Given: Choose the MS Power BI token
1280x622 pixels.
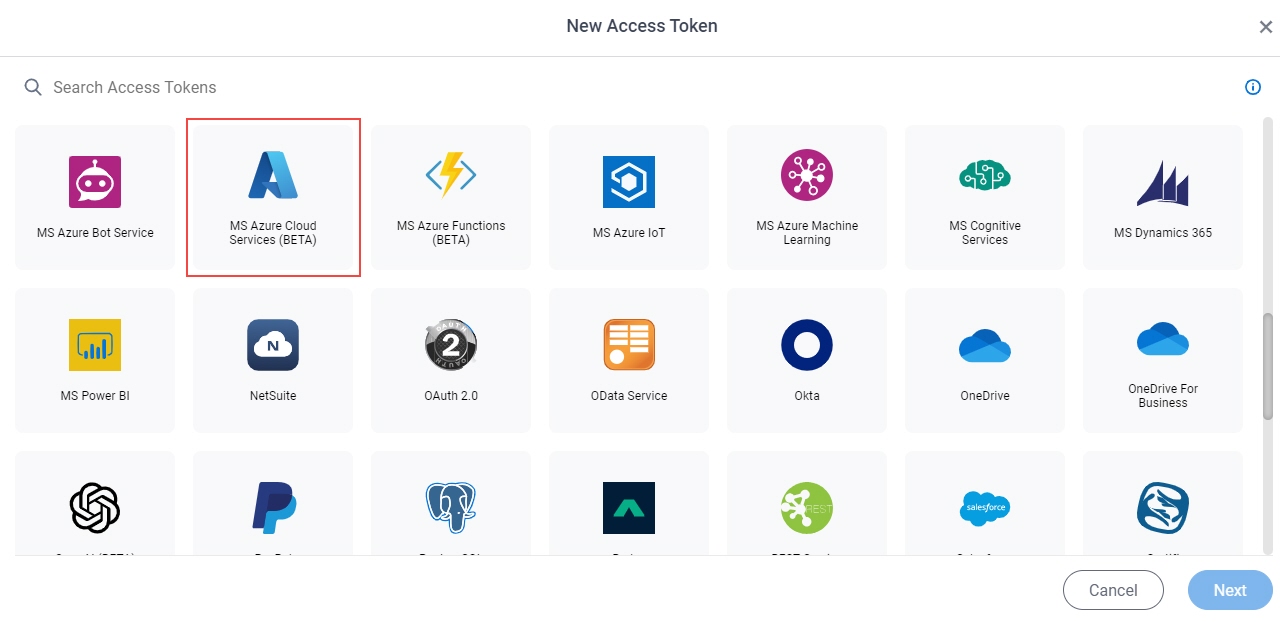Looking at the screenshot, I should pos(95,360).
